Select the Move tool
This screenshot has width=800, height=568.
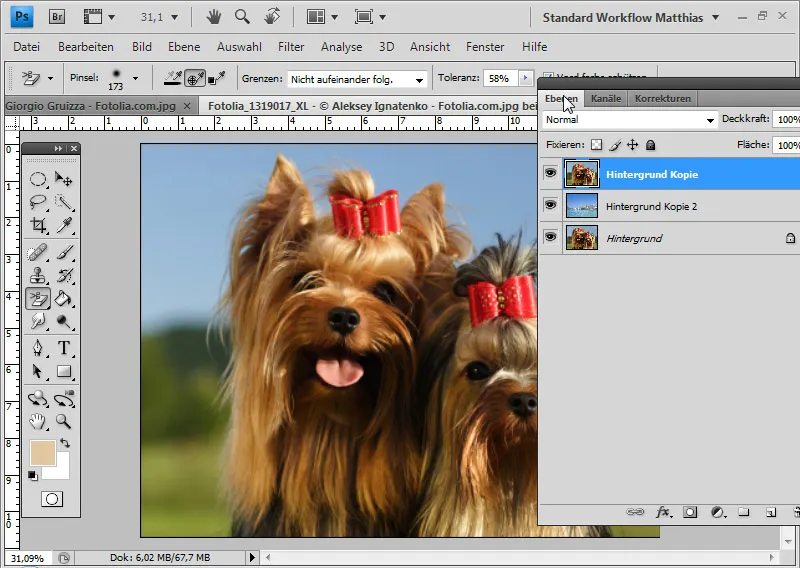click(64, 179)
